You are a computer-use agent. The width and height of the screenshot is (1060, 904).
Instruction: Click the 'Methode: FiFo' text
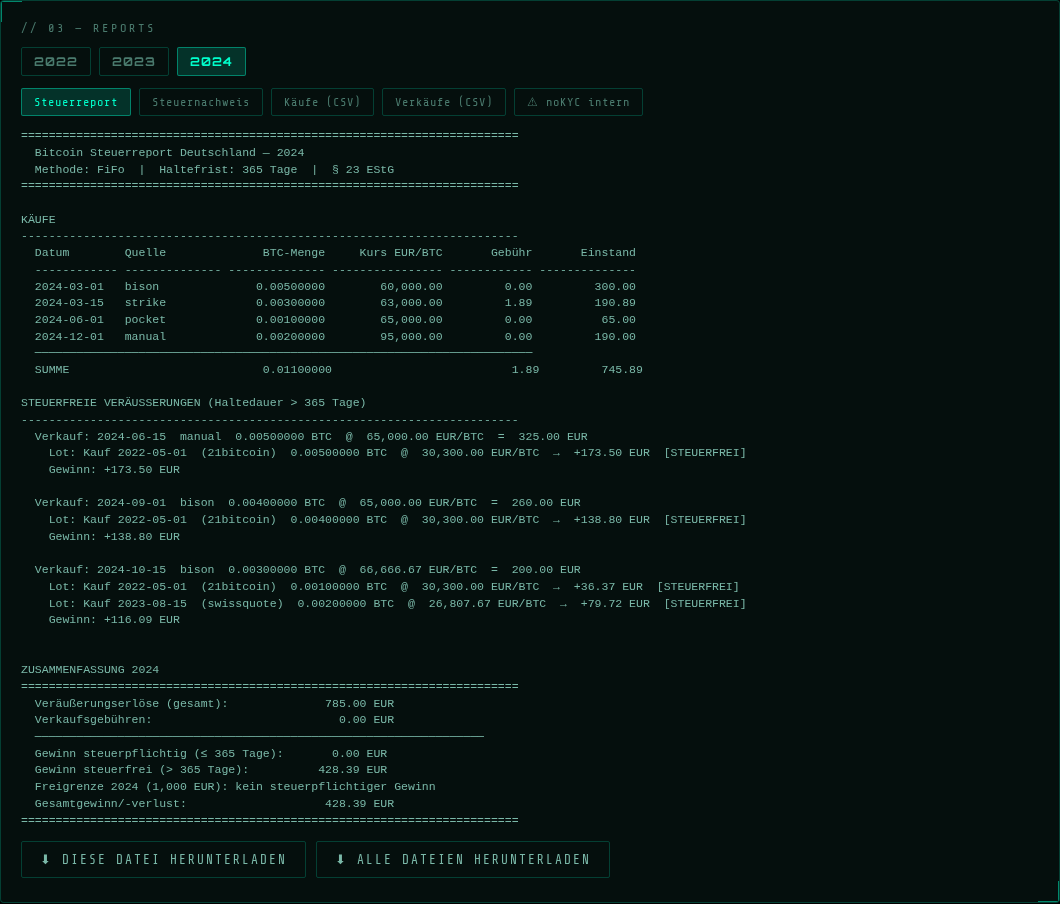(80, 170)
